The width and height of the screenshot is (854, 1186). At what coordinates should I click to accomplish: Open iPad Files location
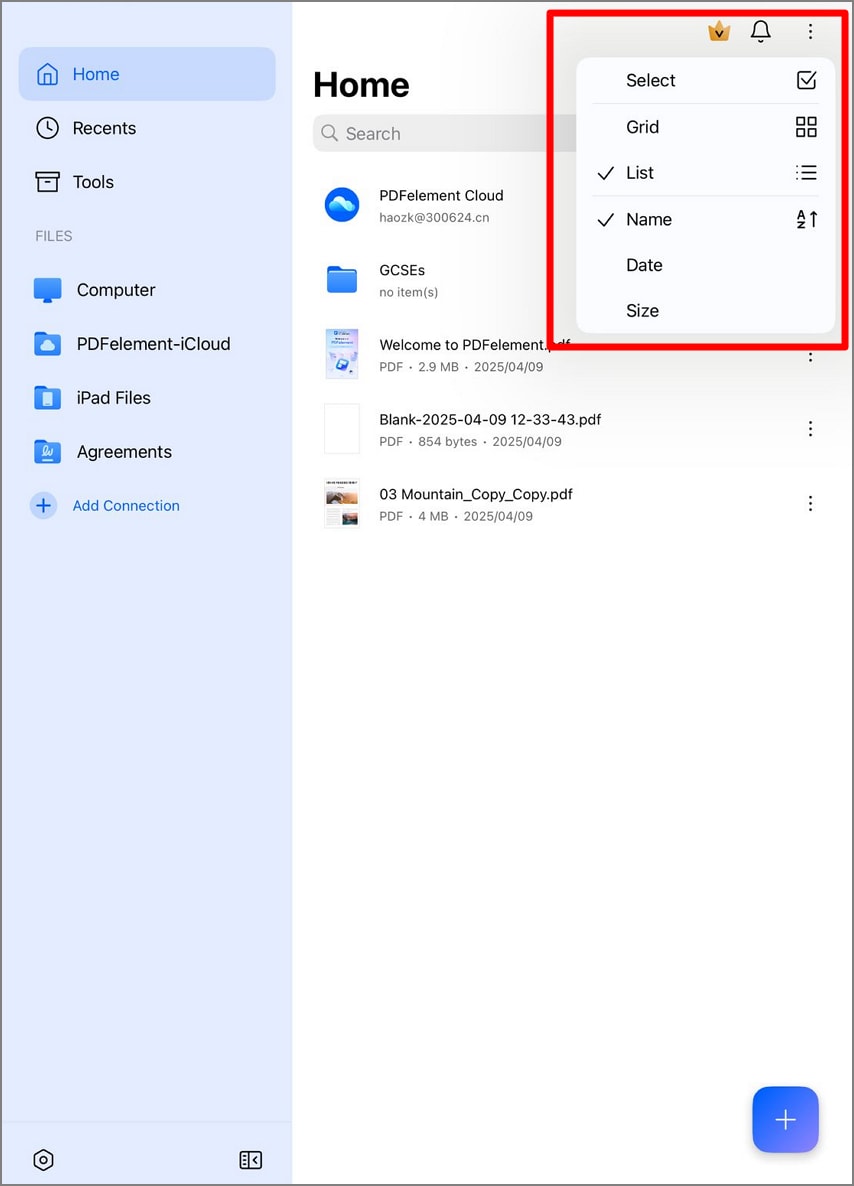click(x=147, y=397)
